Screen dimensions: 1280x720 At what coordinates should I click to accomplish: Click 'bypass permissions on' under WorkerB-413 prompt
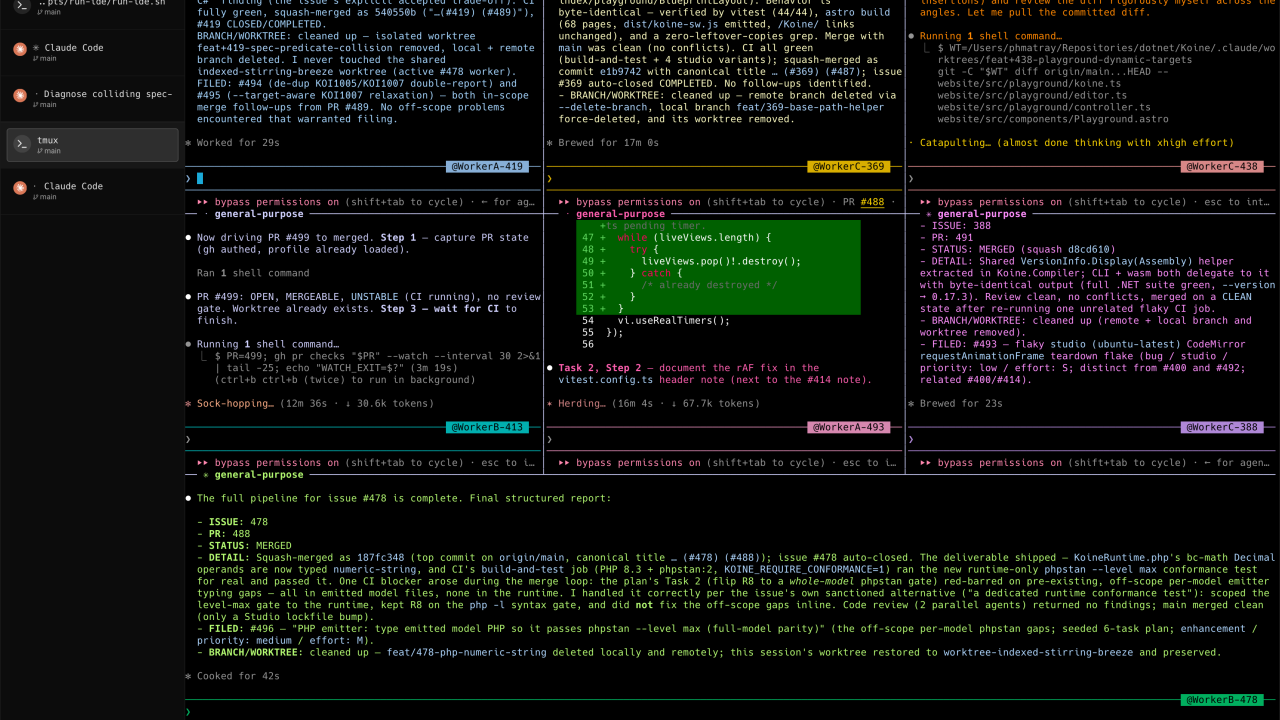coord(277,463)
